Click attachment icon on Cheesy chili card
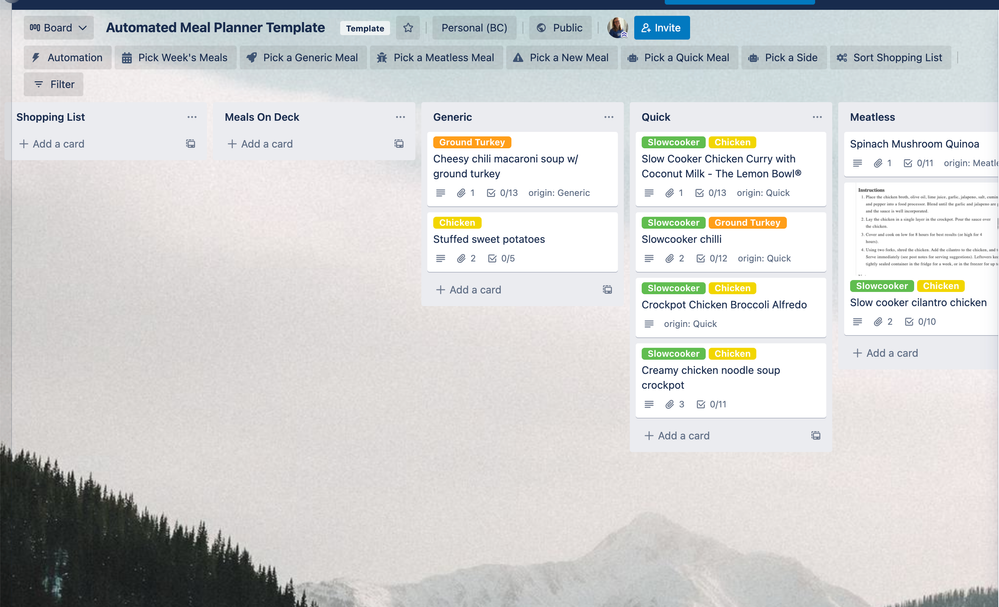This screenshot has width=999, height=607. [461, 193]
